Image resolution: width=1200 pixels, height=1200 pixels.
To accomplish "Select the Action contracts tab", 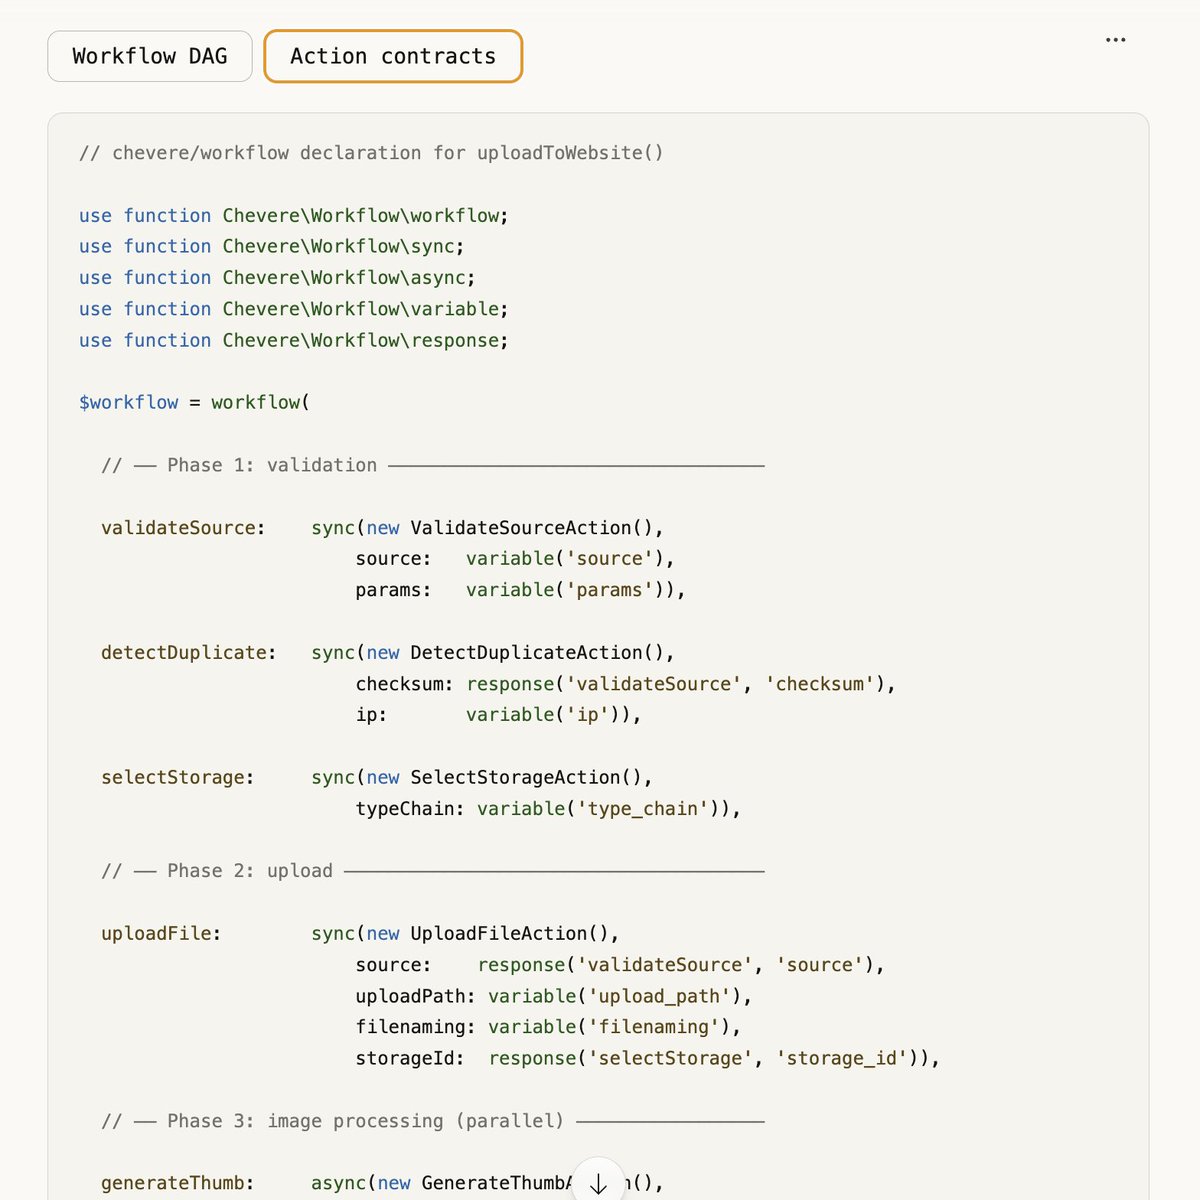I will [393, 56].
